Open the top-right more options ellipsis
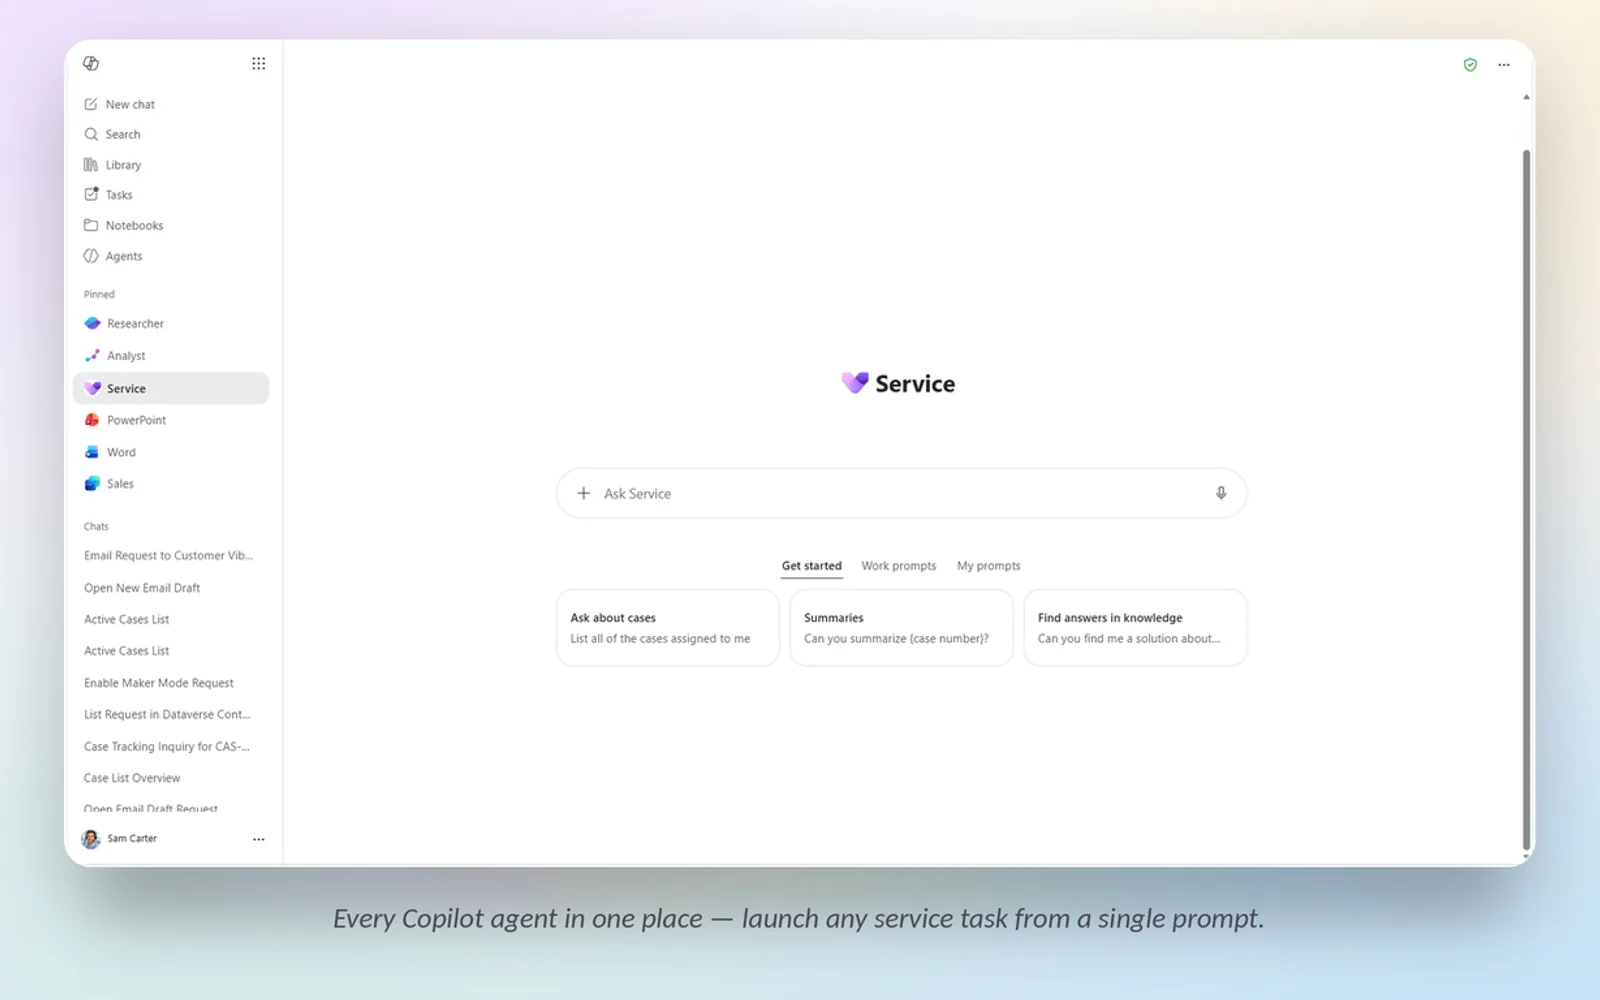 point(1504,65)
